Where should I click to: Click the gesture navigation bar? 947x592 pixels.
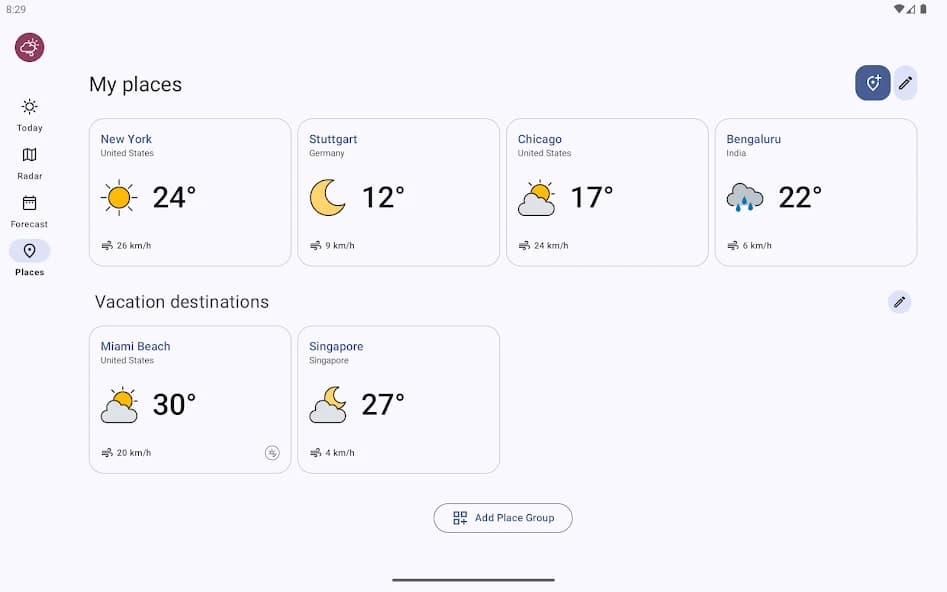click(473, 579)
